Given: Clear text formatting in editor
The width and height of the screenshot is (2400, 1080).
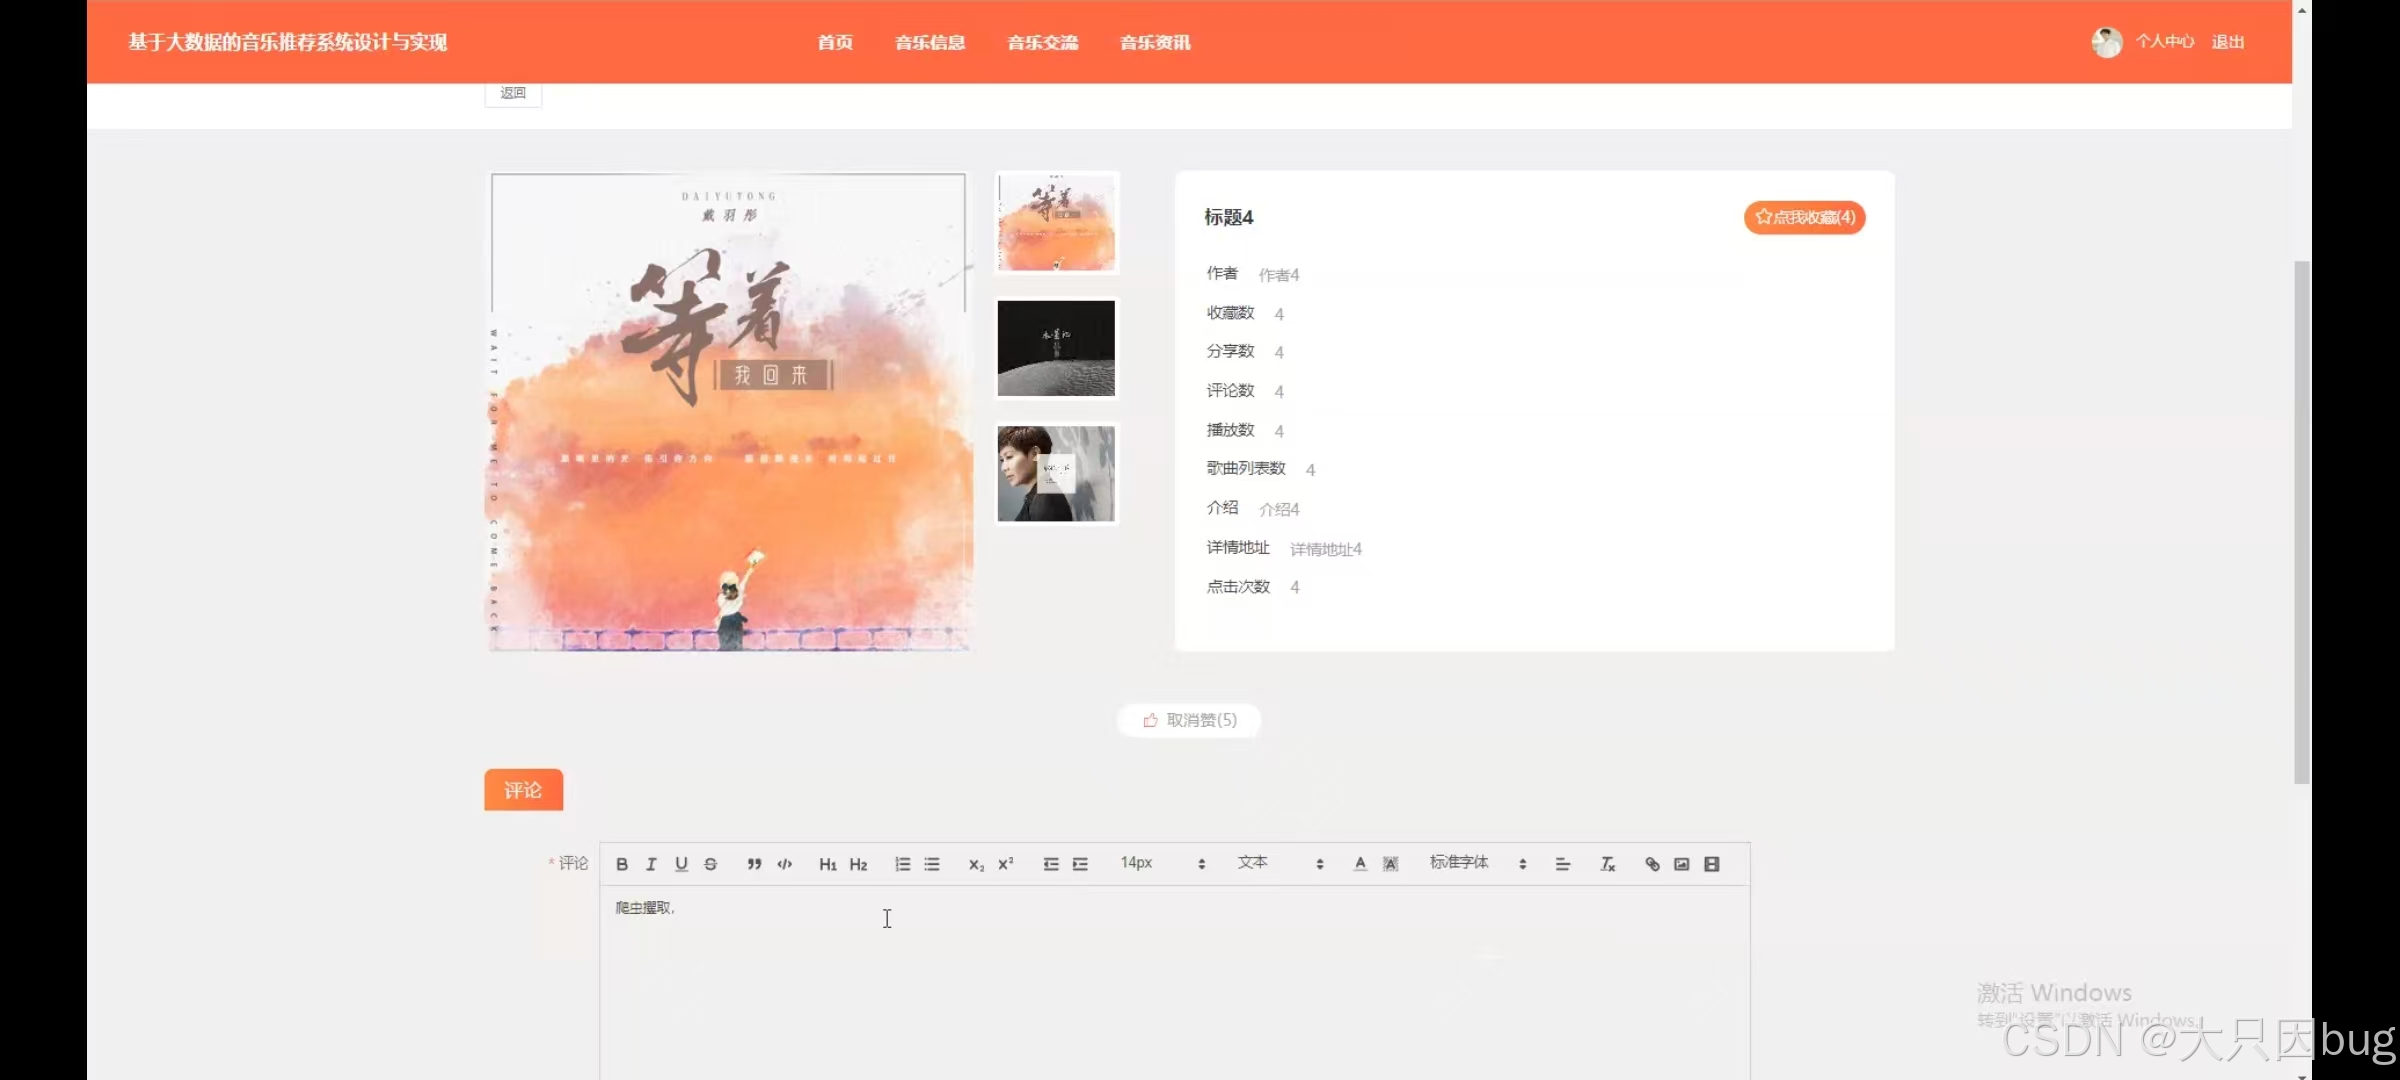Looking at the screenshot, I should (1607, 864).
